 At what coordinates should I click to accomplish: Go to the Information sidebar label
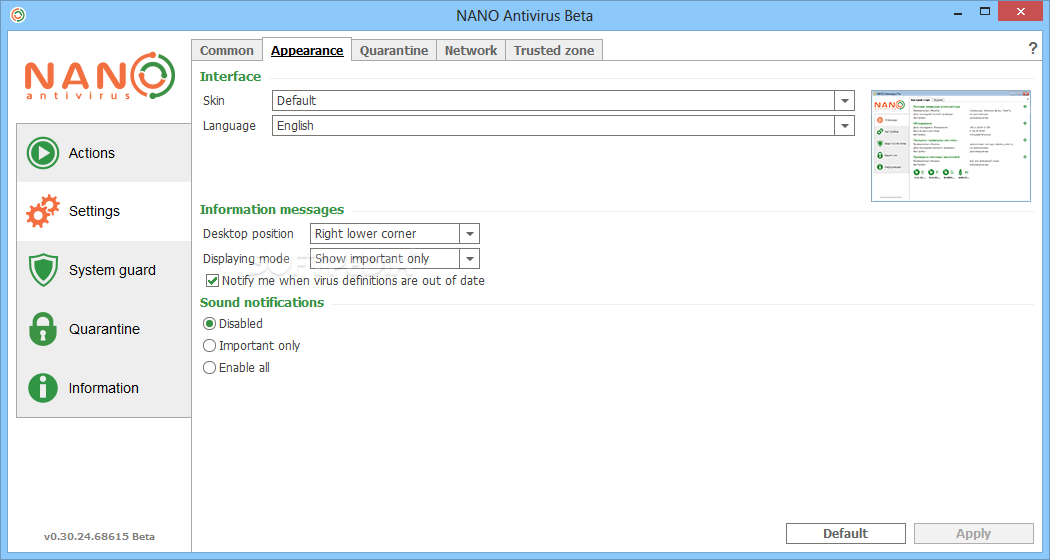[103, 388]
